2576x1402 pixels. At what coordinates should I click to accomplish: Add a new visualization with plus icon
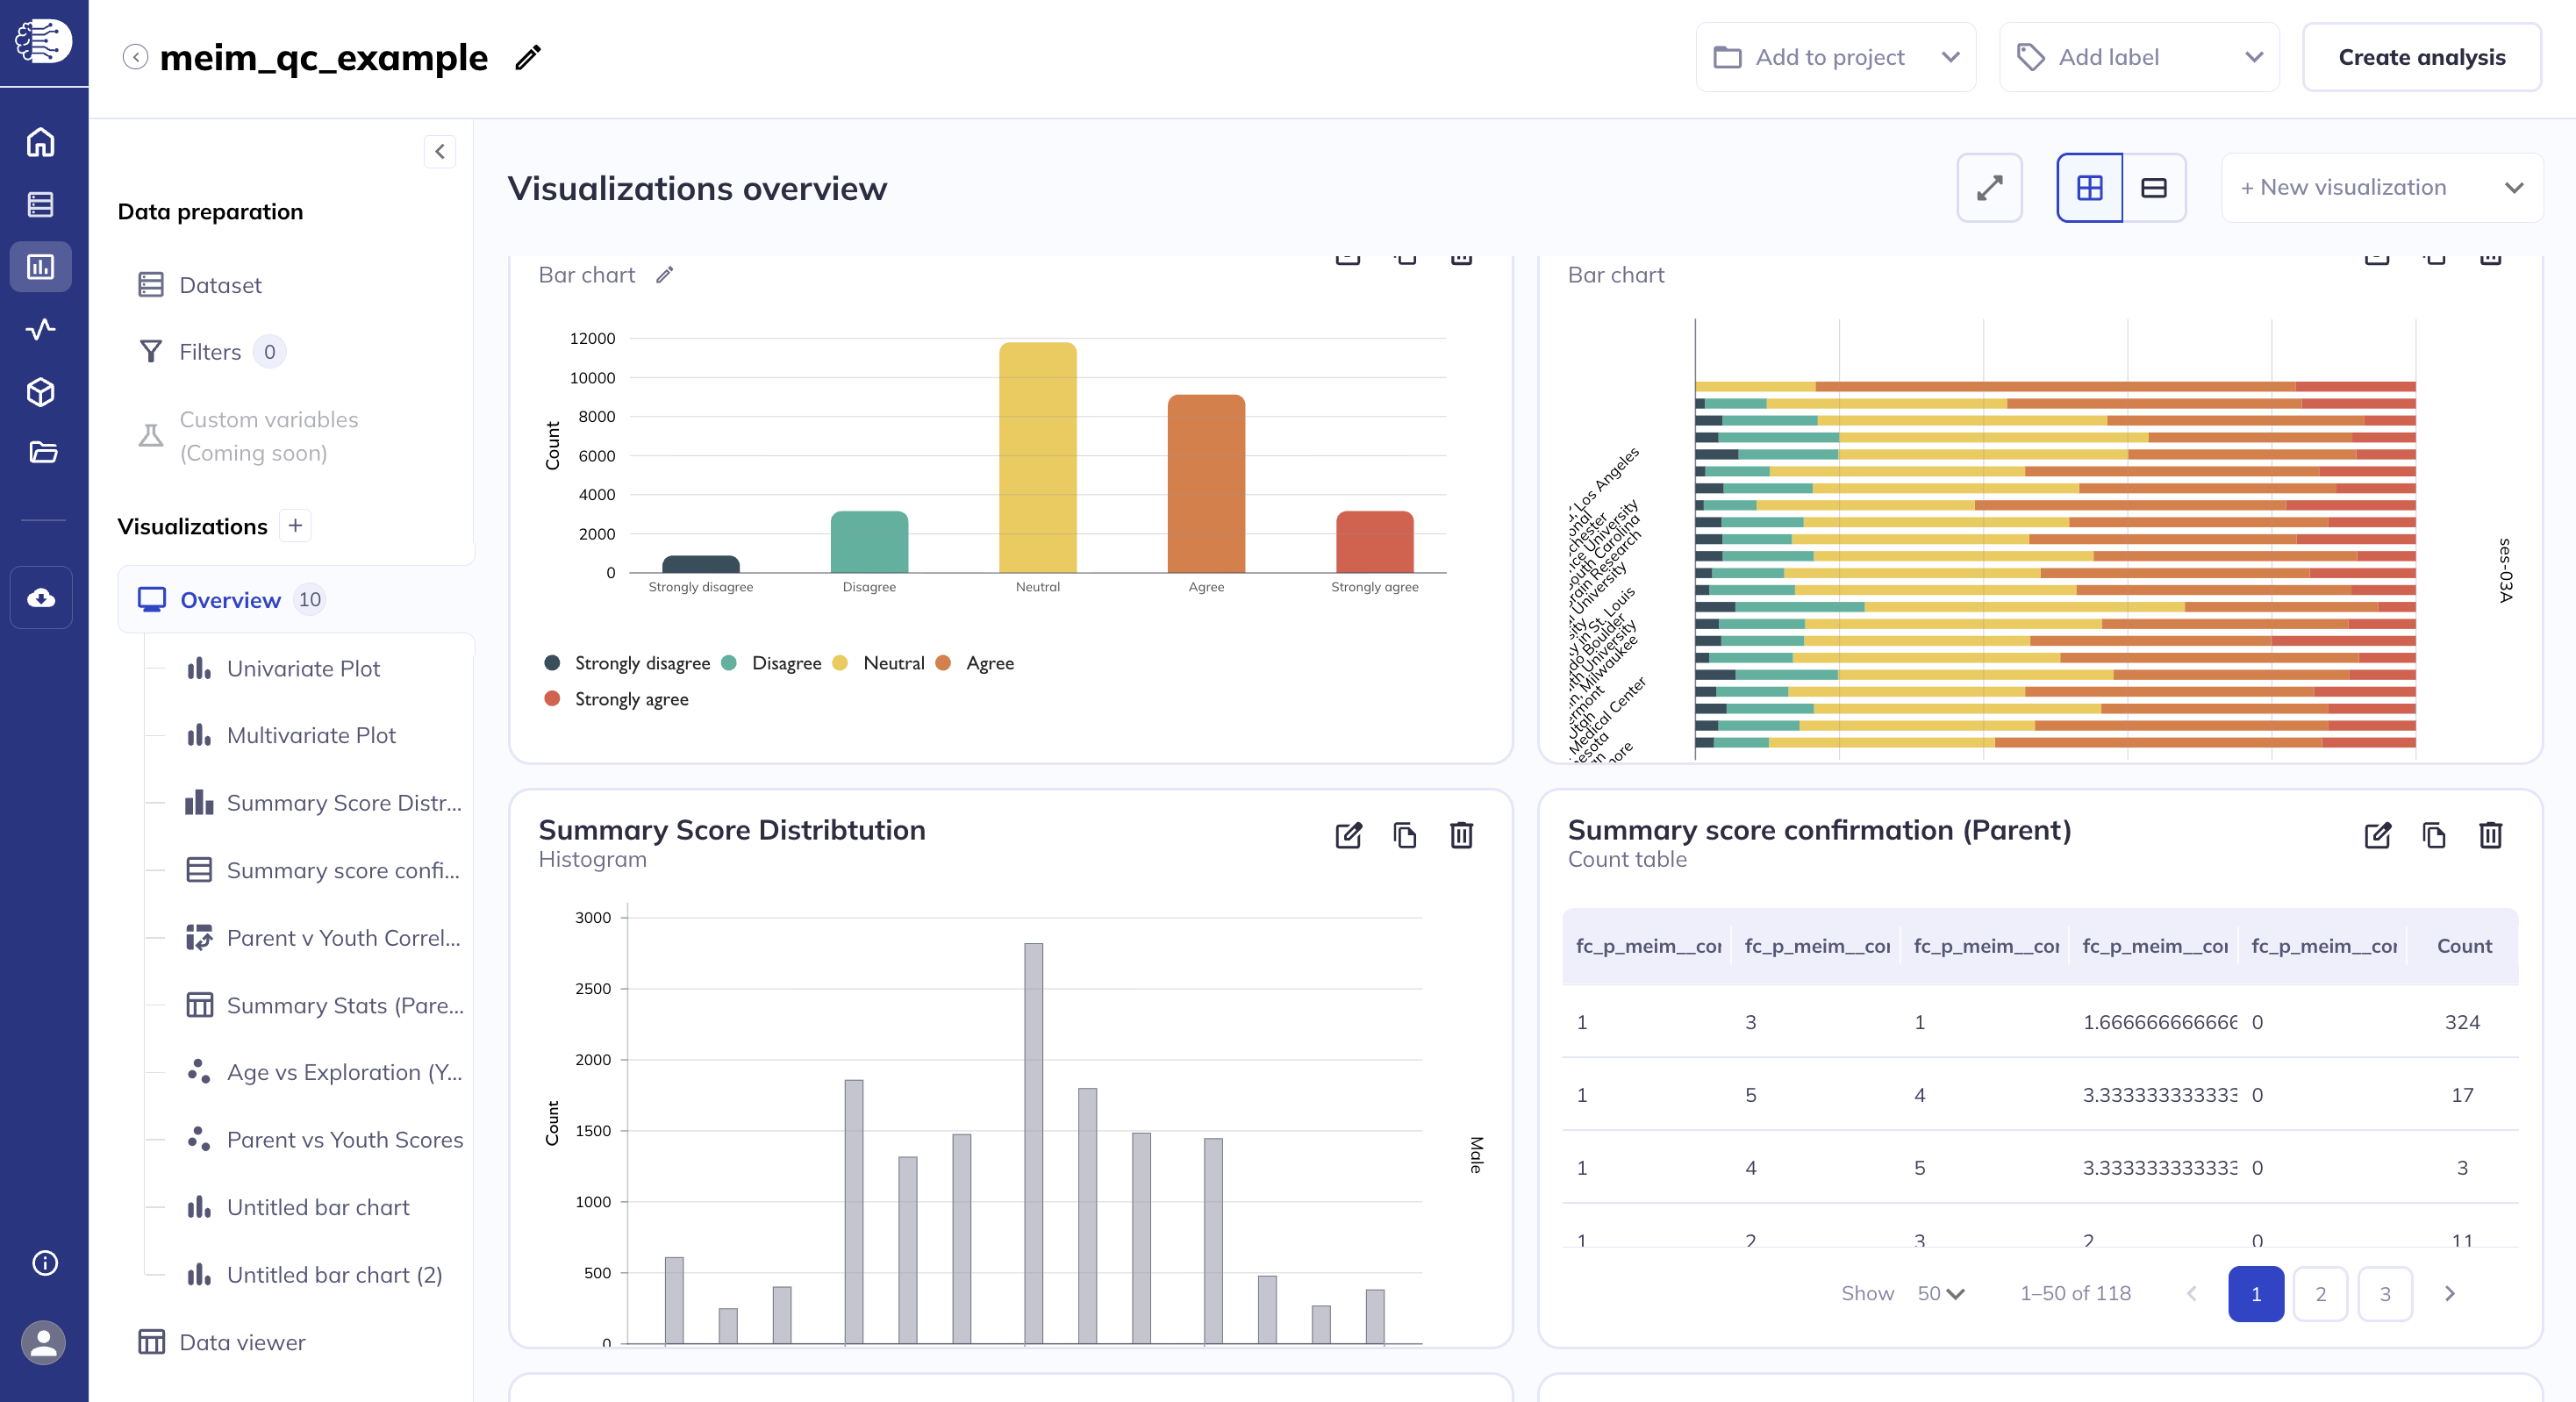click(x=295, y=526)
